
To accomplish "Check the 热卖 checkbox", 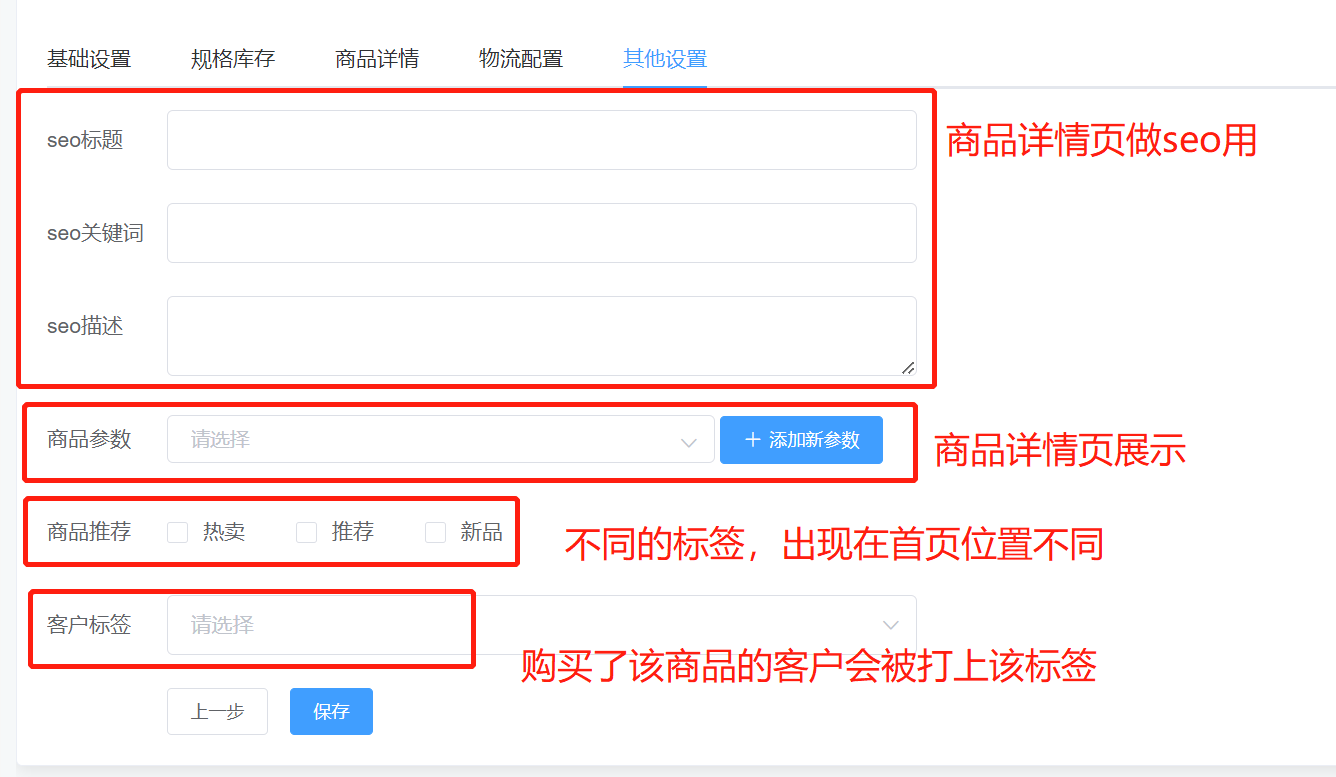I will (176, 531).
